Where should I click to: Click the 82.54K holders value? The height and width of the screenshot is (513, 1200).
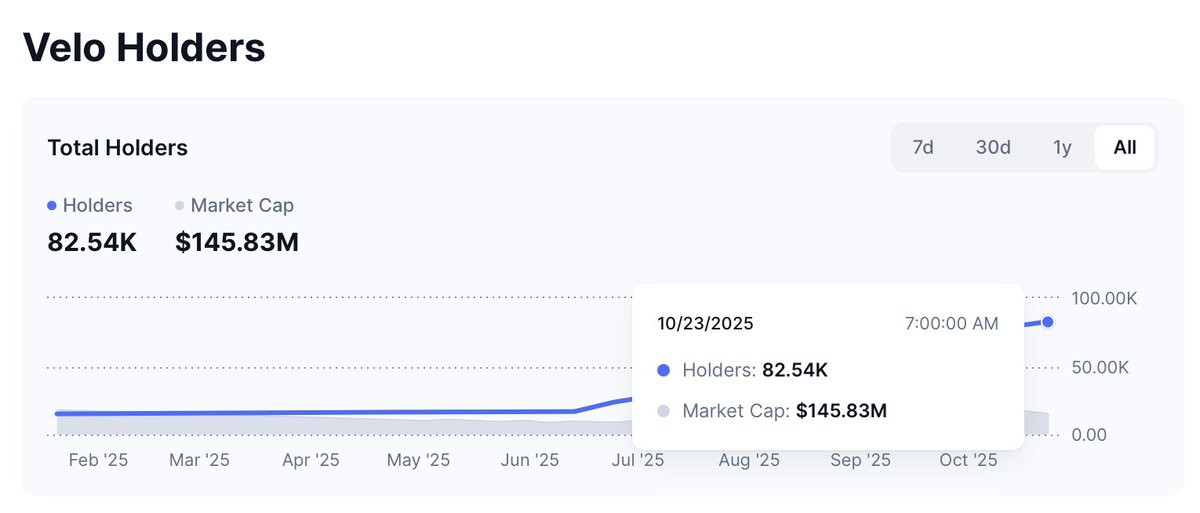point(92,242)
